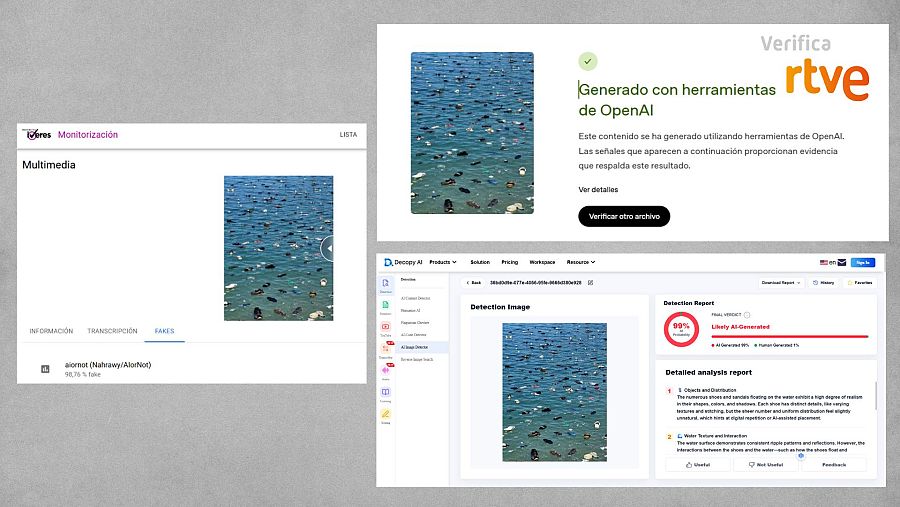Select the FAKES tab

(164, 331)
